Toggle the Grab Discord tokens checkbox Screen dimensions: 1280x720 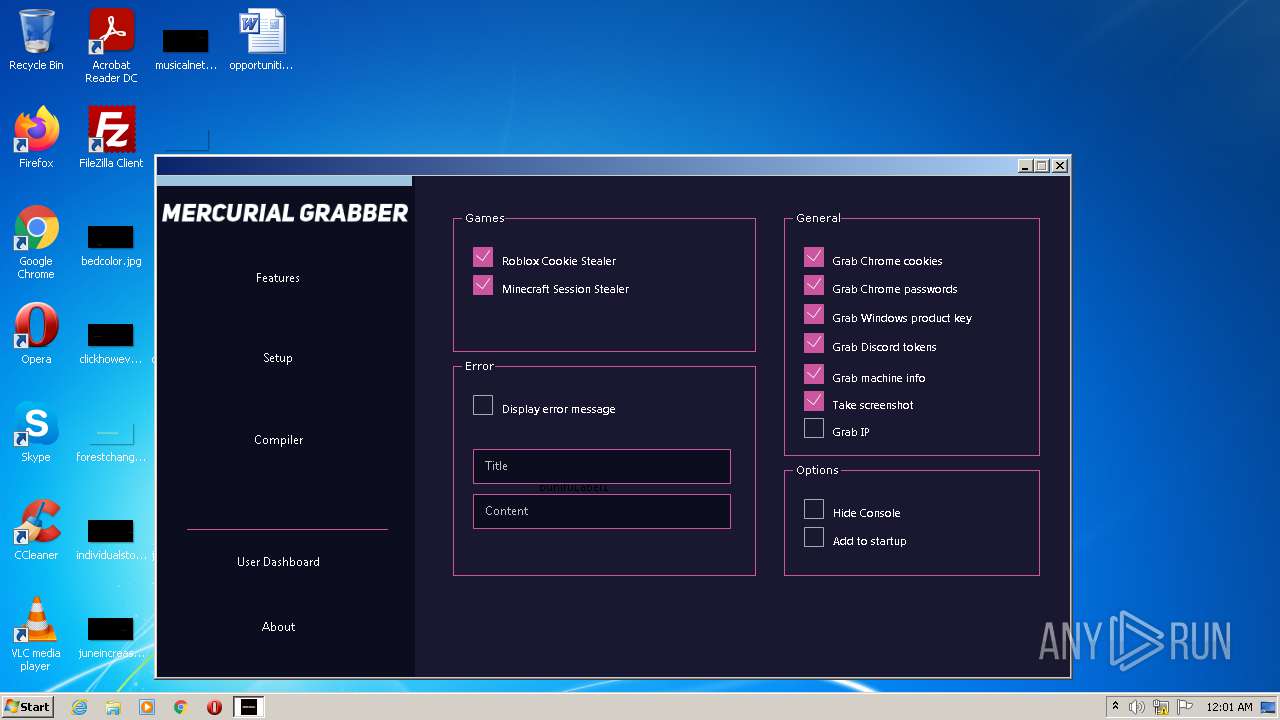[x=814, y=343]
